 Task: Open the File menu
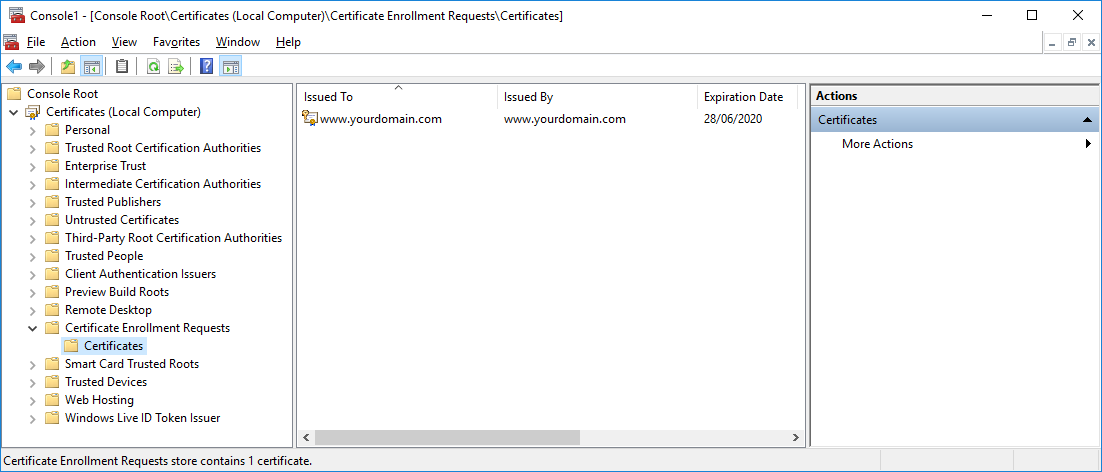pyautogui.click(x=36, y=42)
